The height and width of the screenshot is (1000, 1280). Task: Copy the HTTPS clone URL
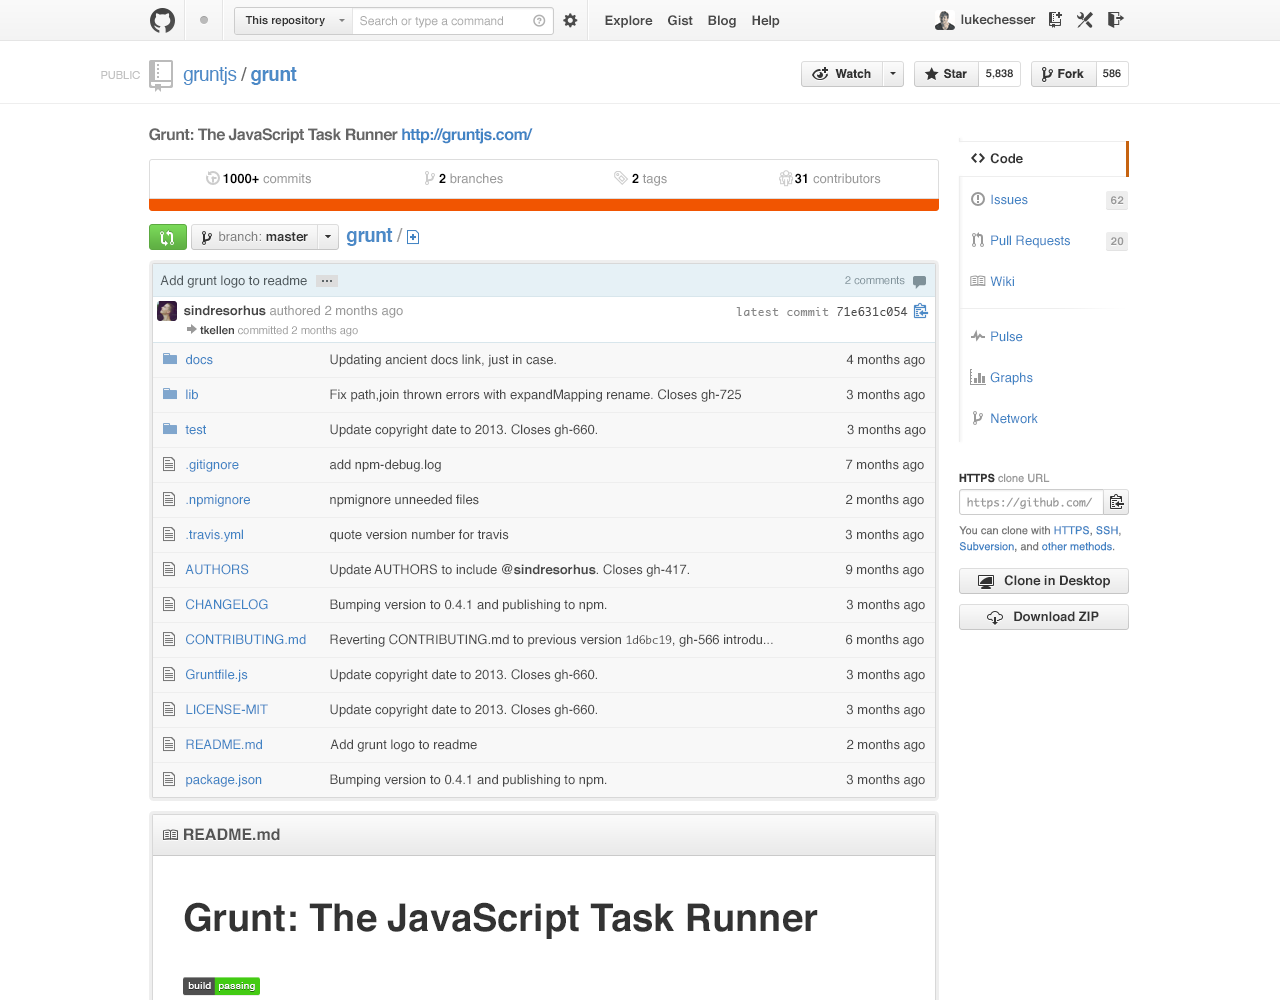point(1117,502)
